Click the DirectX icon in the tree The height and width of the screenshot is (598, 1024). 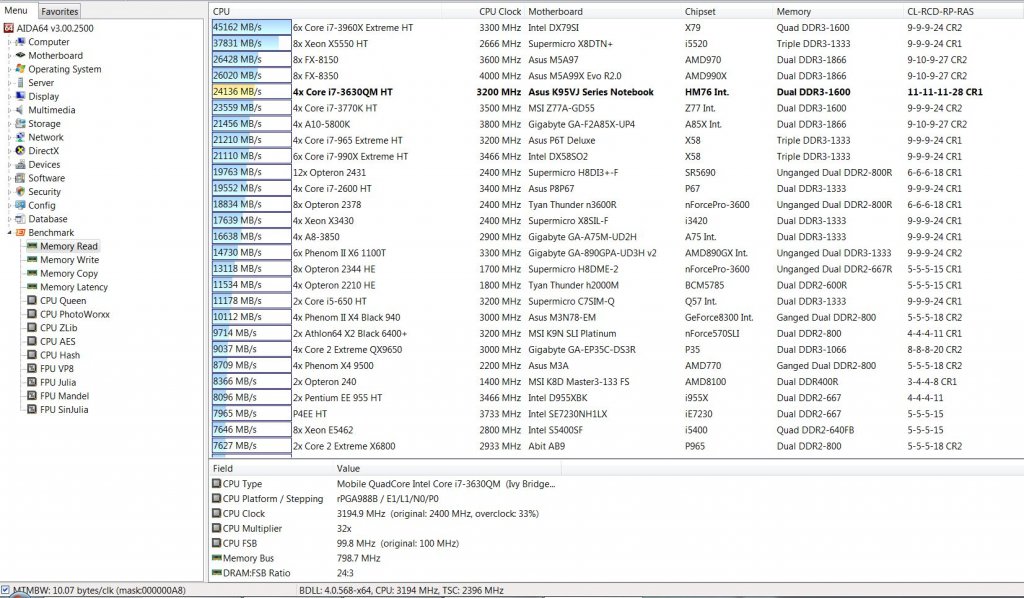20,151
